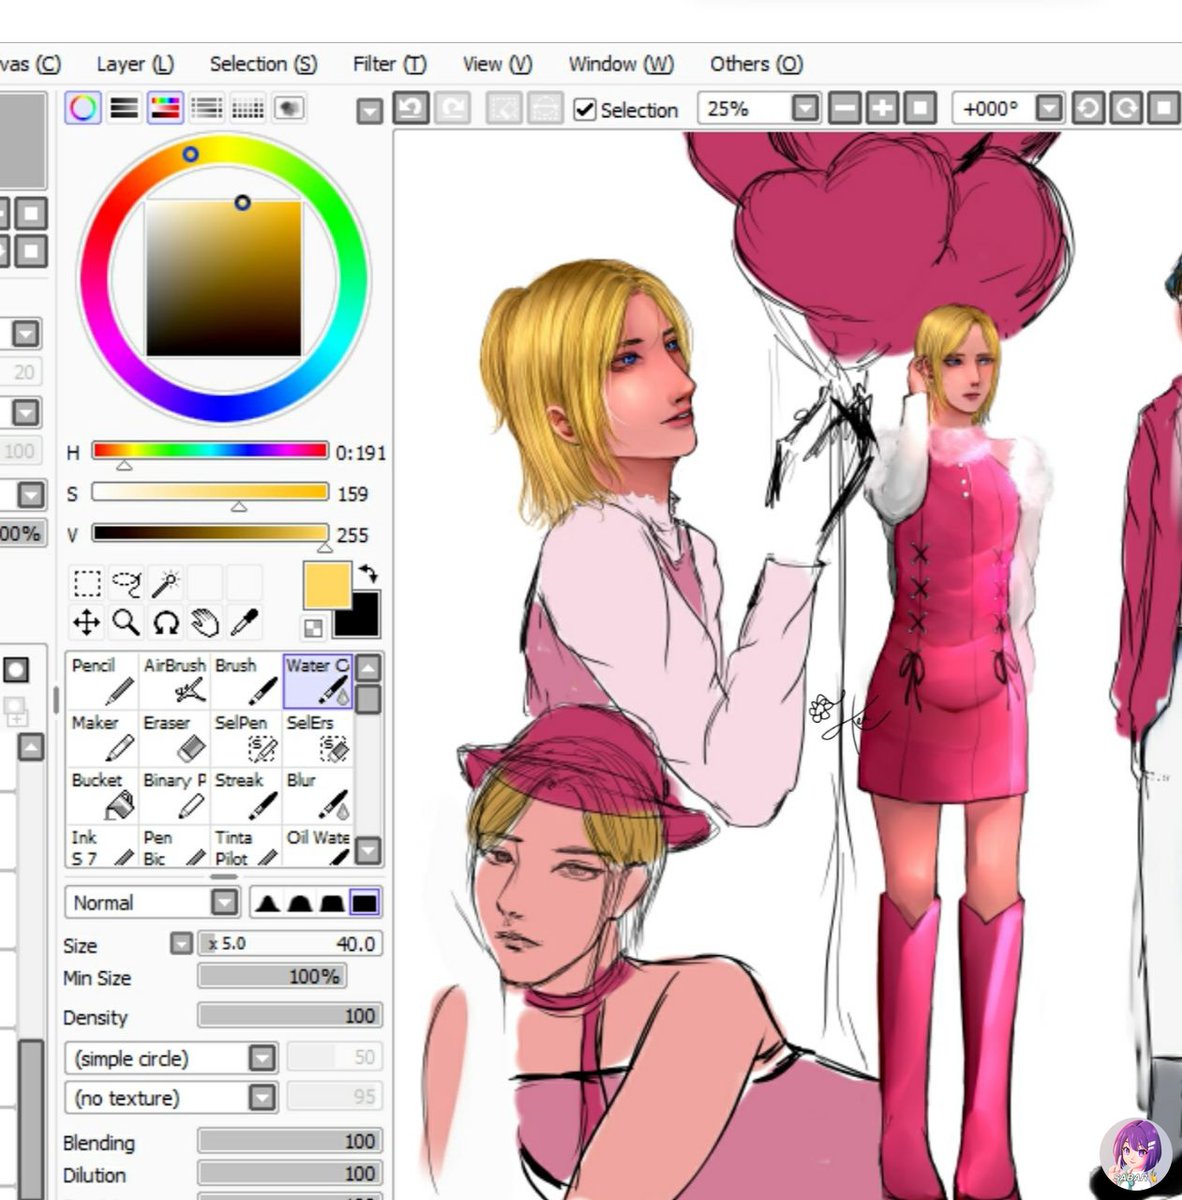The width and height of the screenshot is (1182, 1200).
Task: Select the Rotate view tool
Action: pyautogui.click(x=165, y=622)
